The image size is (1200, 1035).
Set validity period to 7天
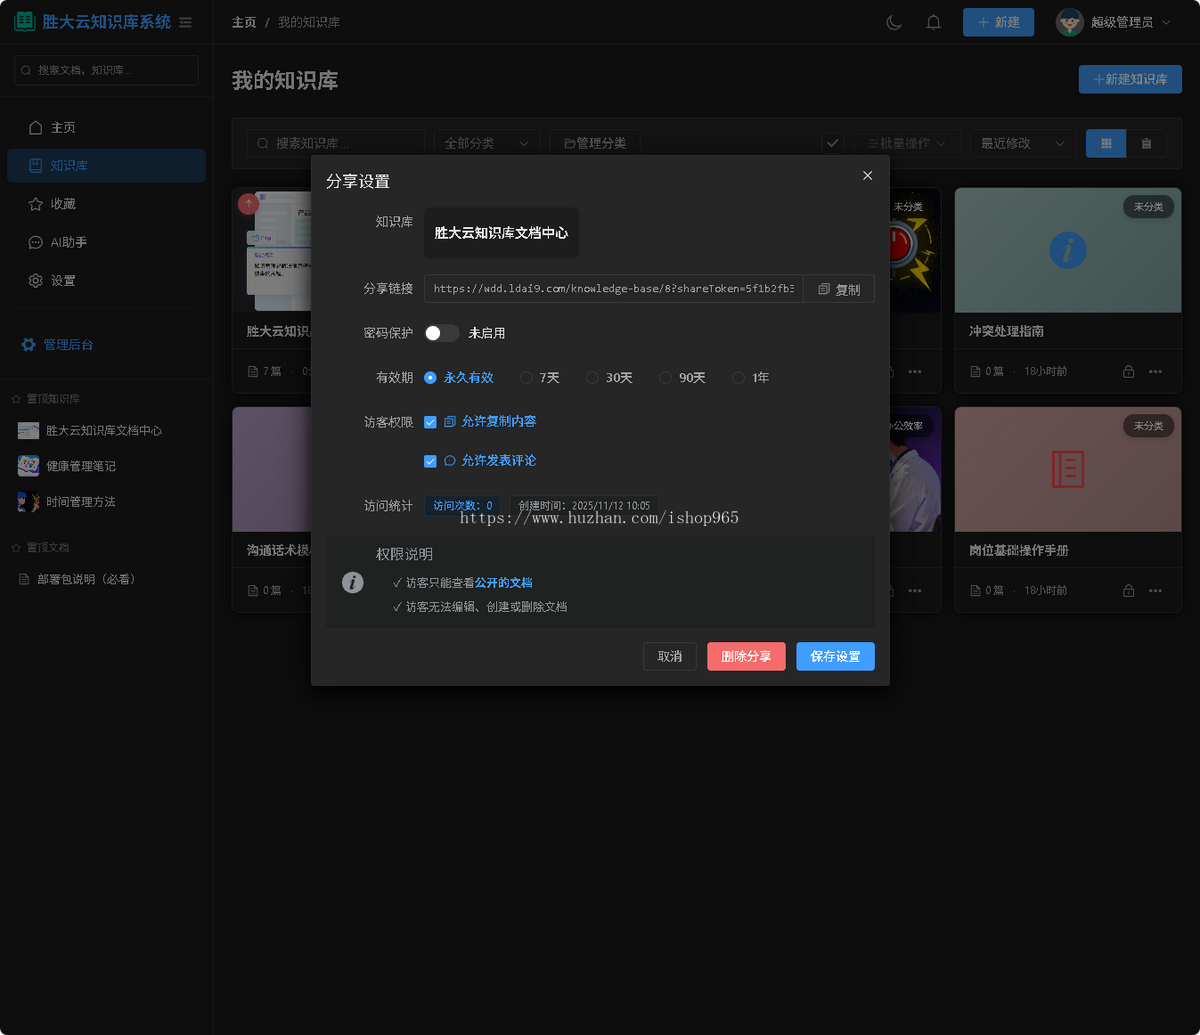[x=540, y=378]
